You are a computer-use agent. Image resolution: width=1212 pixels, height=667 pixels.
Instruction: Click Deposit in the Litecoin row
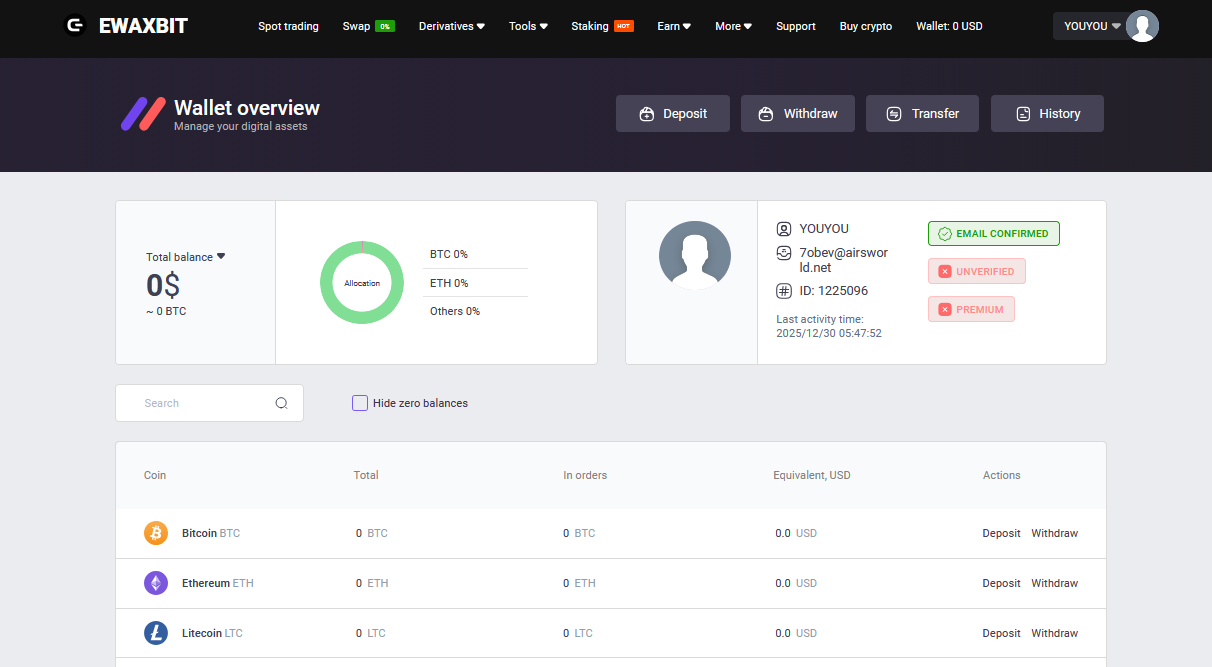point(1001,633)
